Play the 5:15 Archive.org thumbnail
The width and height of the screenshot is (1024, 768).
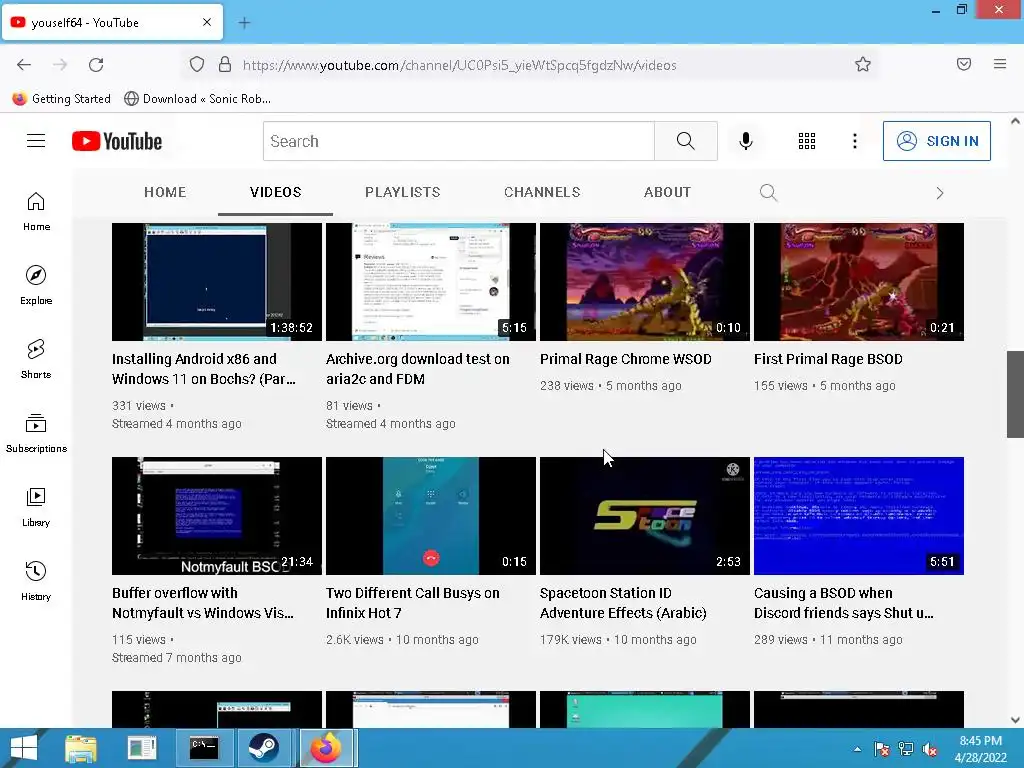pos(431,282)
